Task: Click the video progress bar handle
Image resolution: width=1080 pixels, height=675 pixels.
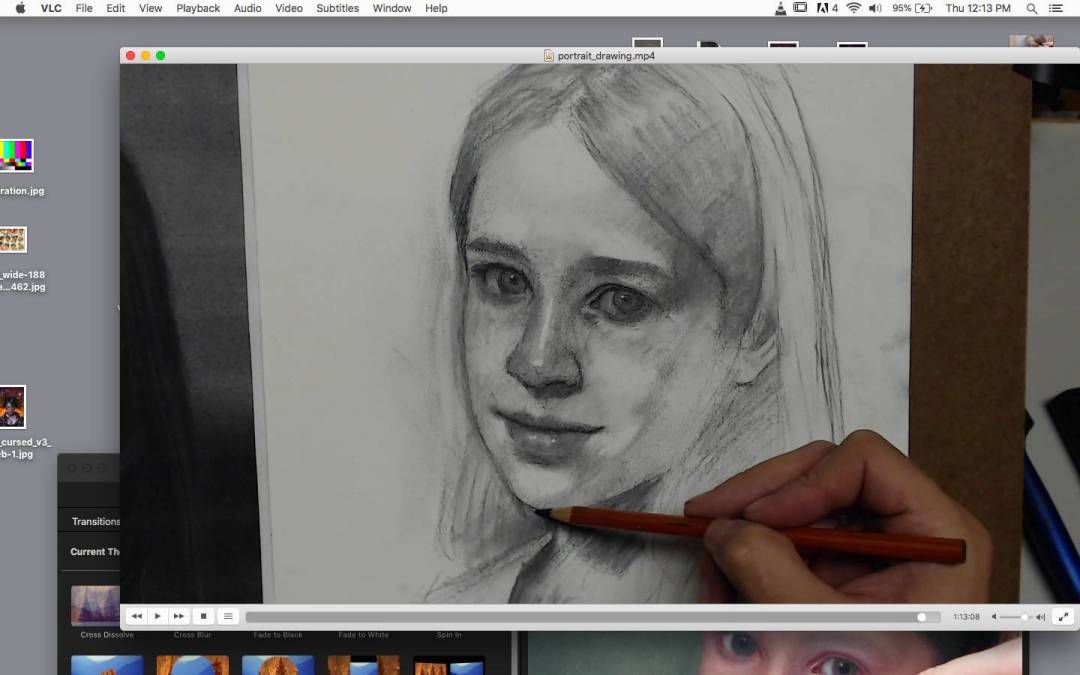Action: tap(922, 617)
